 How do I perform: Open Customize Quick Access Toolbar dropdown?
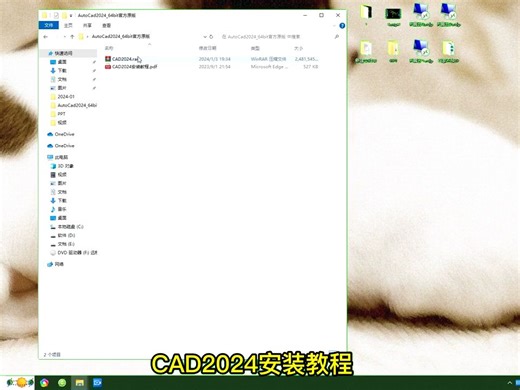[71, 15]
